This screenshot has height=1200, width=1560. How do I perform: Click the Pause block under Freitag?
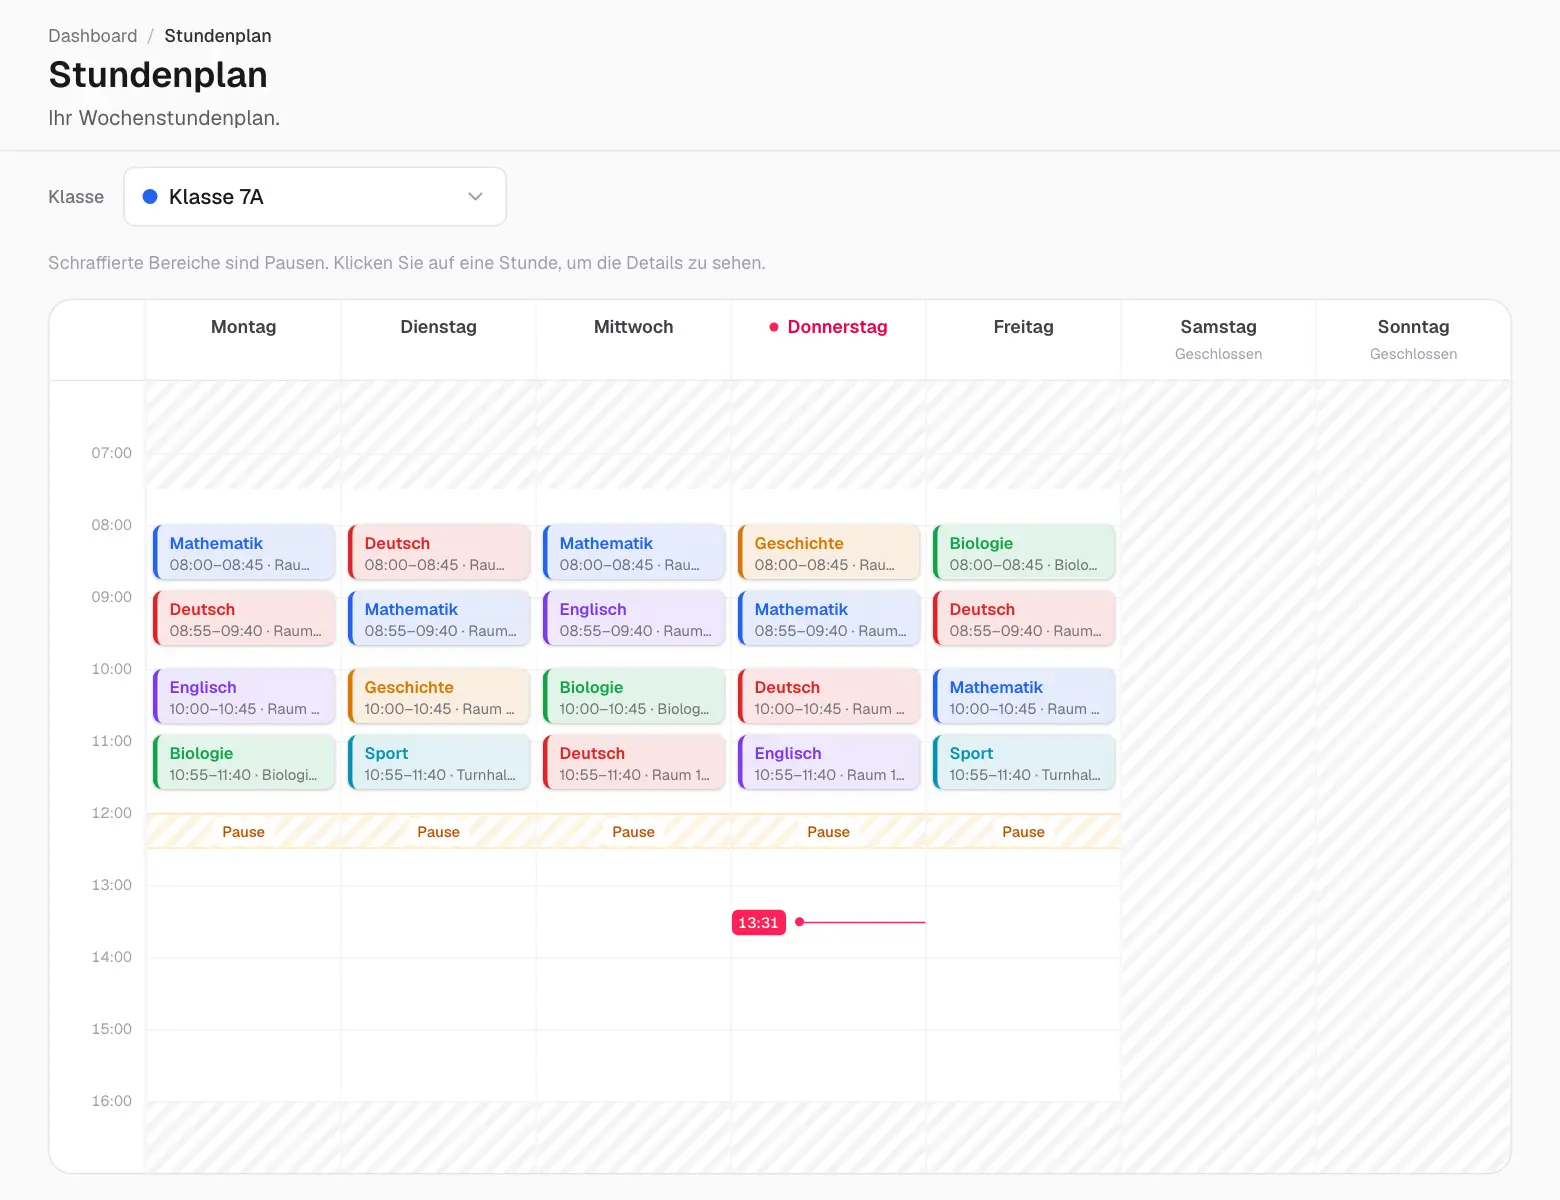(1024, 832)
